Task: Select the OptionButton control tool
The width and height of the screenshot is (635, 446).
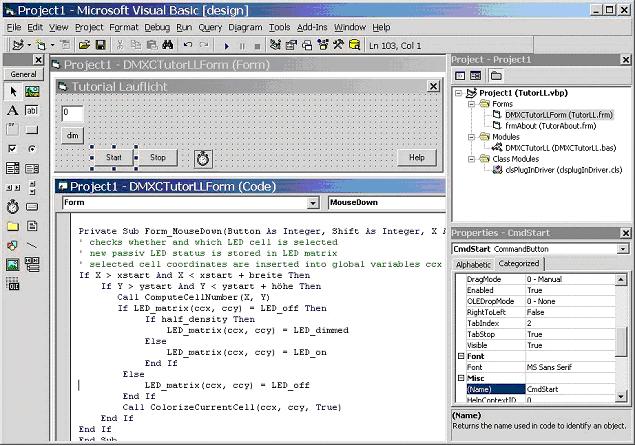Action: click(31, 148)
